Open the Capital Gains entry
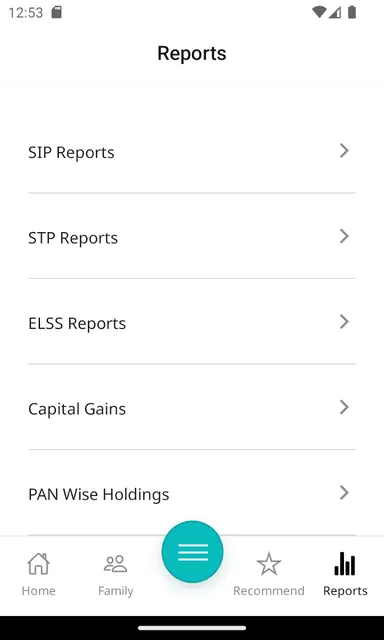This screenshot has height=640, width=384. coord(192,407)
